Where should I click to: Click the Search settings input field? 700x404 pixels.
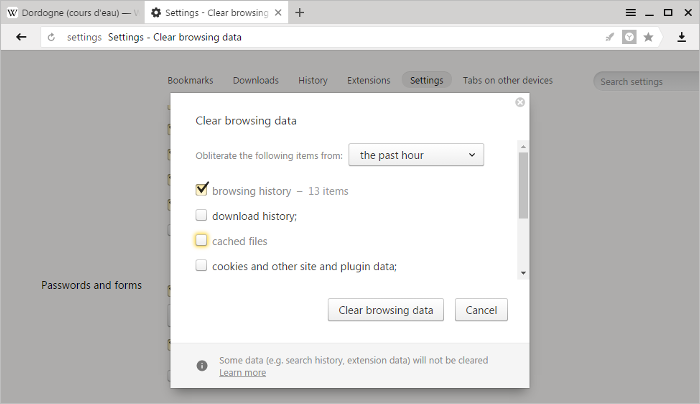647,81
